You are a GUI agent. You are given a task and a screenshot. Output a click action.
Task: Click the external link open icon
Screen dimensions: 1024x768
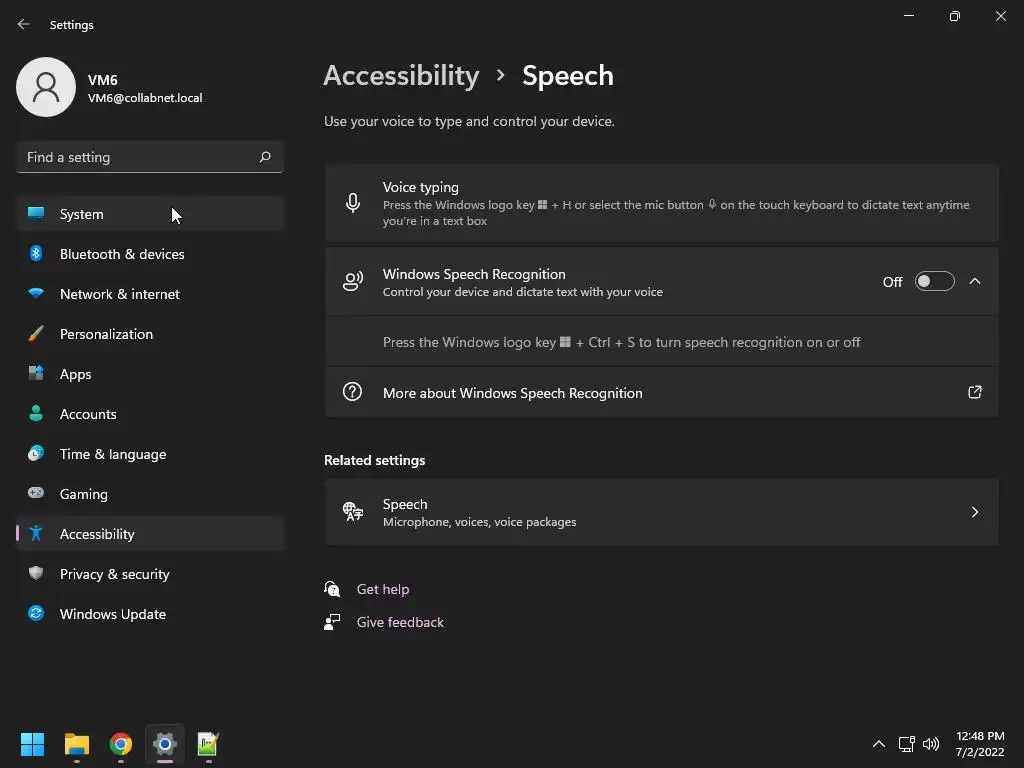pyautogui.click(x=974, y=392)
